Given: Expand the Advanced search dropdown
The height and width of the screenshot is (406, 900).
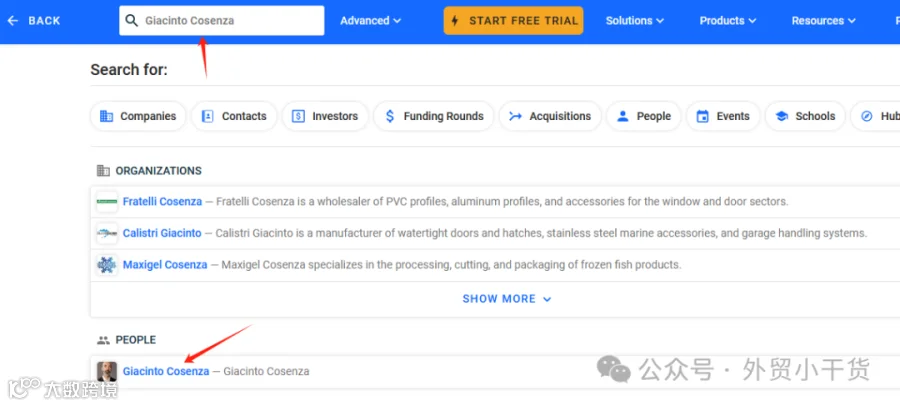Looking at the screenshot, I should coord(370,21).
